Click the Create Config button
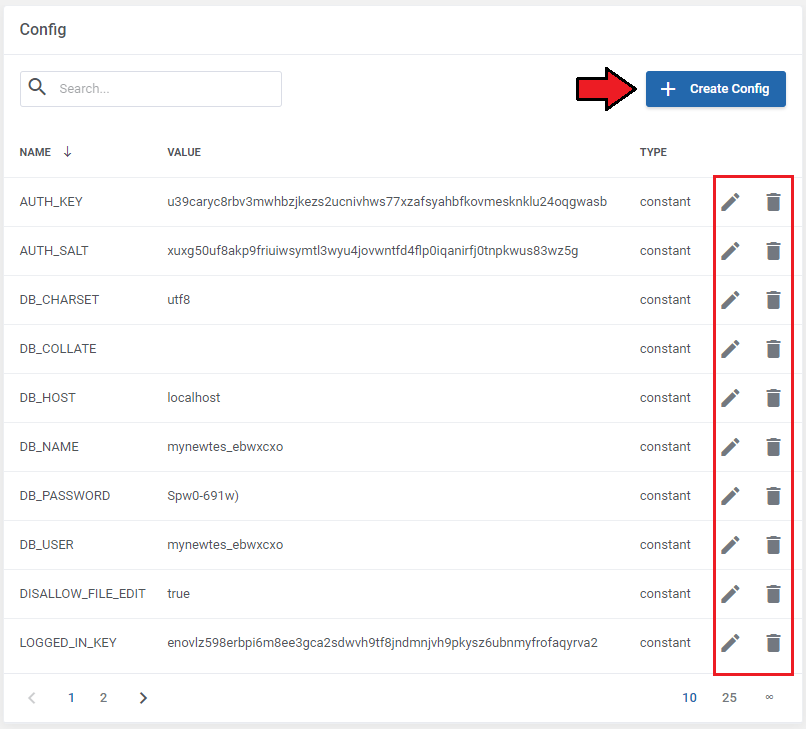 (716, 89)
